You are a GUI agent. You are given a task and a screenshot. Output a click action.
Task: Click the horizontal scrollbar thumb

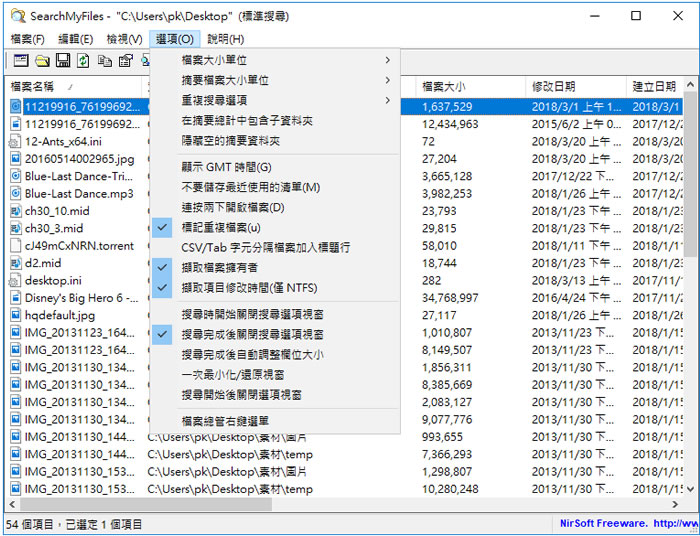tap(146, 505)
